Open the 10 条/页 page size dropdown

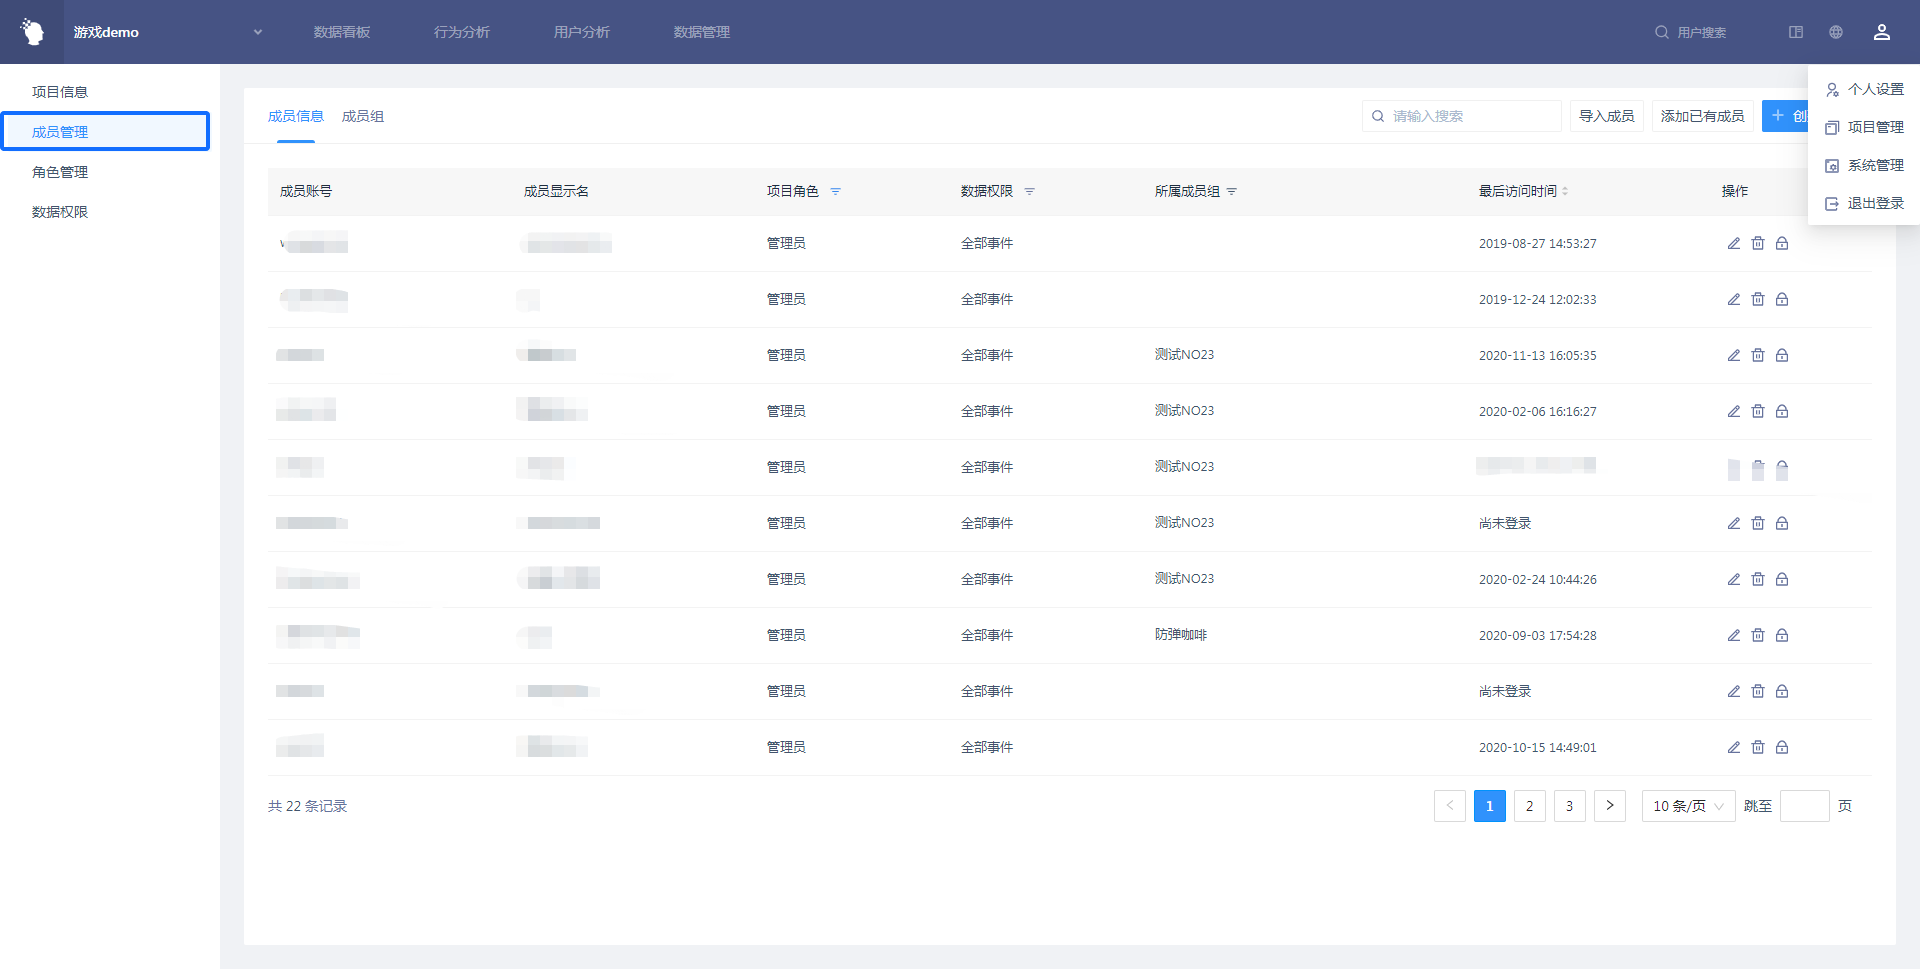[x=1688, y=806]
